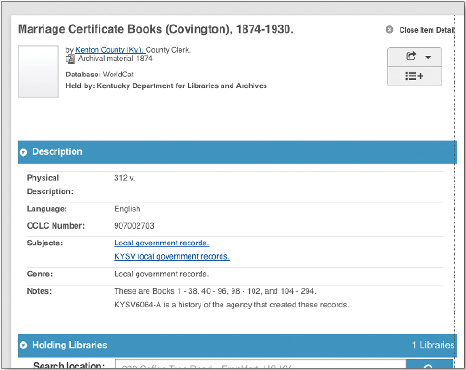Click the 1 Libraries count
This screenshot has width=466, height=370.
click(x=433, y=345)
